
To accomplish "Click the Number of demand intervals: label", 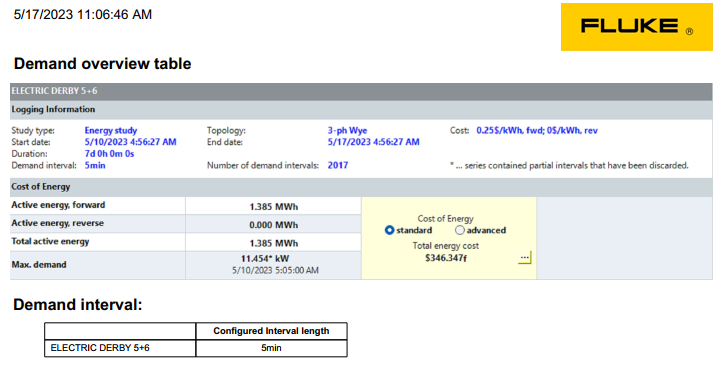I will [x=263, y=165].
